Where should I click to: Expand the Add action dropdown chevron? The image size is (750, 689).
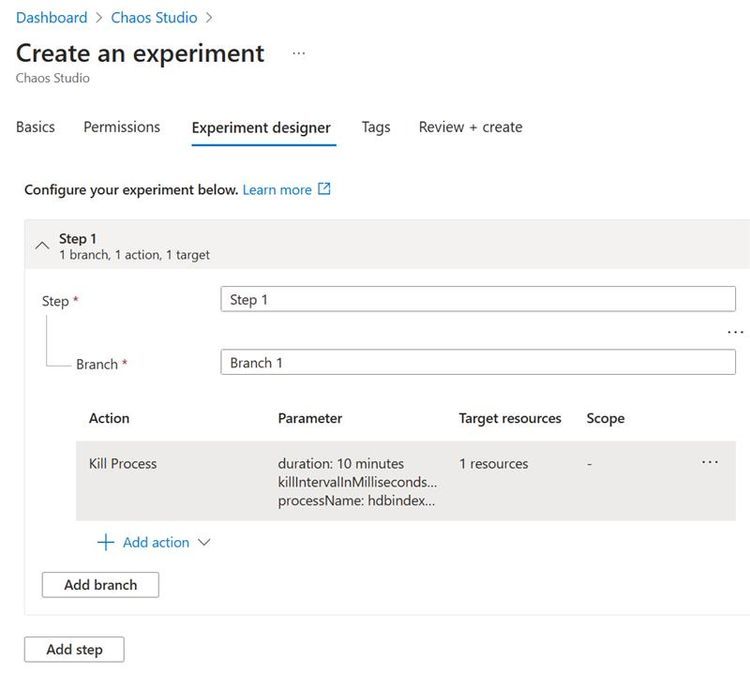click(x=204, y=542)
